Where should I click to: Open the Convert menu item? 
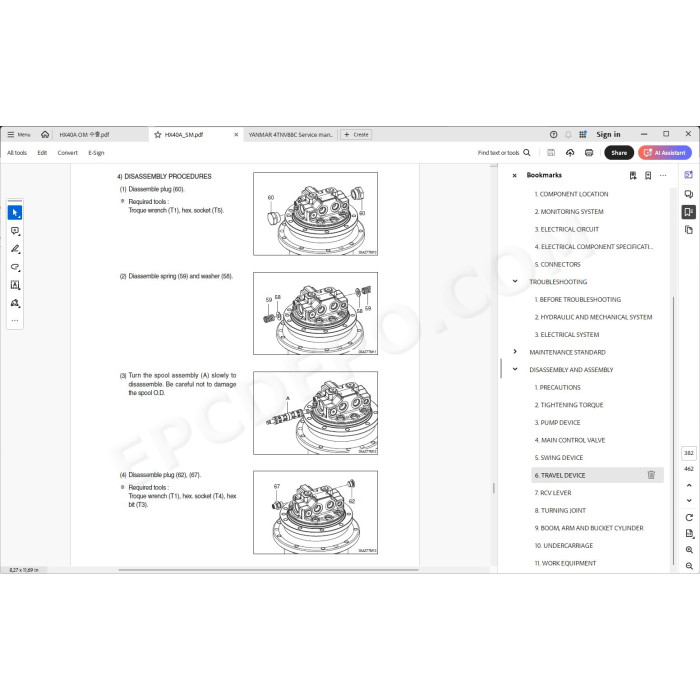[67, 153]
